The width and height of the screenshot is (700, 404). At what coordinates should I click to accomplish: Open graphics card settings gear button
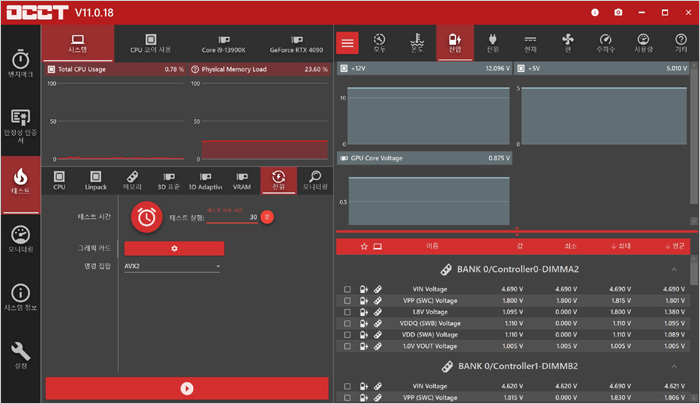[x=174, y=249]
